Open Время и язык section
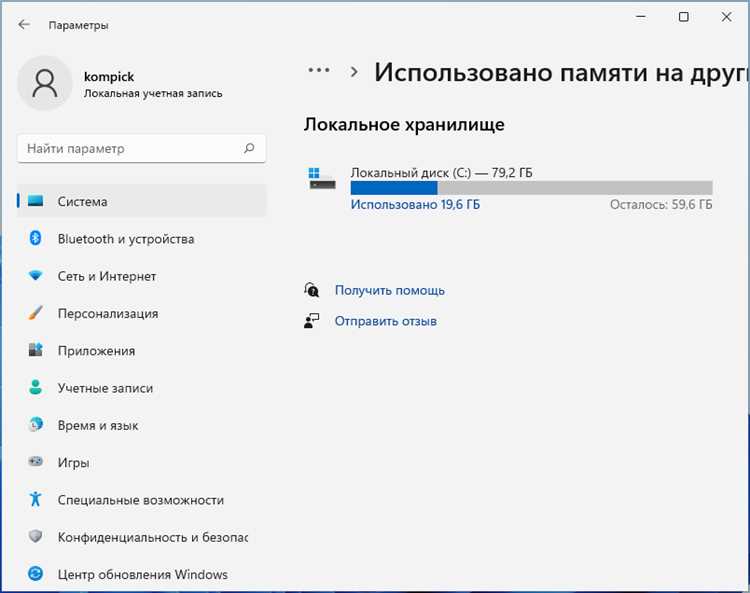 (142, 425)
